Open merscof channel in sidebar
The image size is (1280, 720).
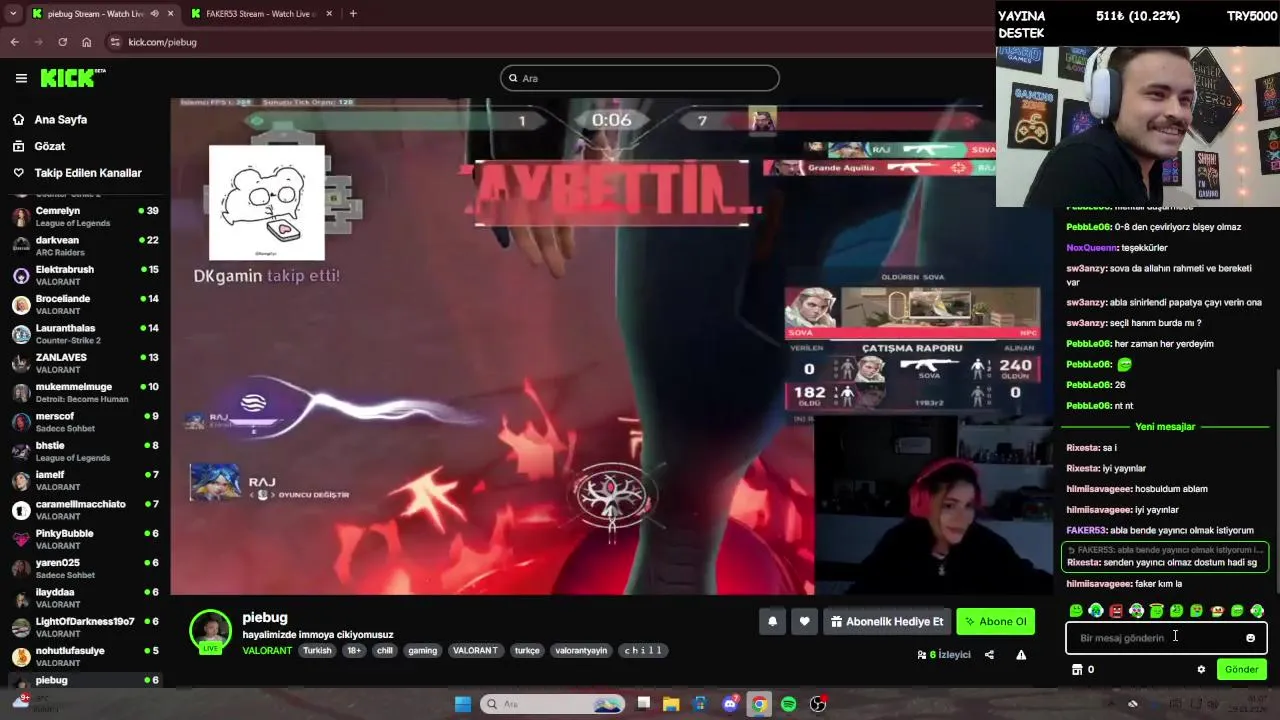(x=85, y=421)
